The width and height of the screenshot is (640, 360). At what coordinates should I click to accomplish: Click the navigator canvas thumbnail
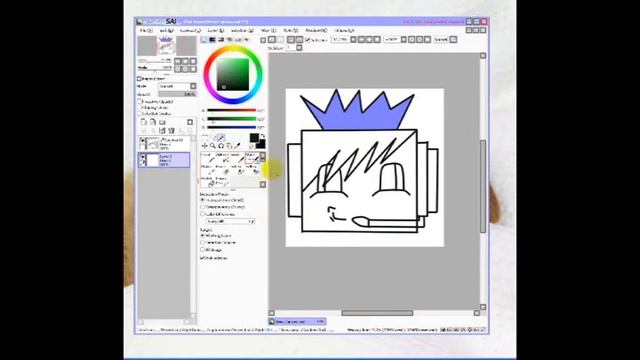pos(167,45)
